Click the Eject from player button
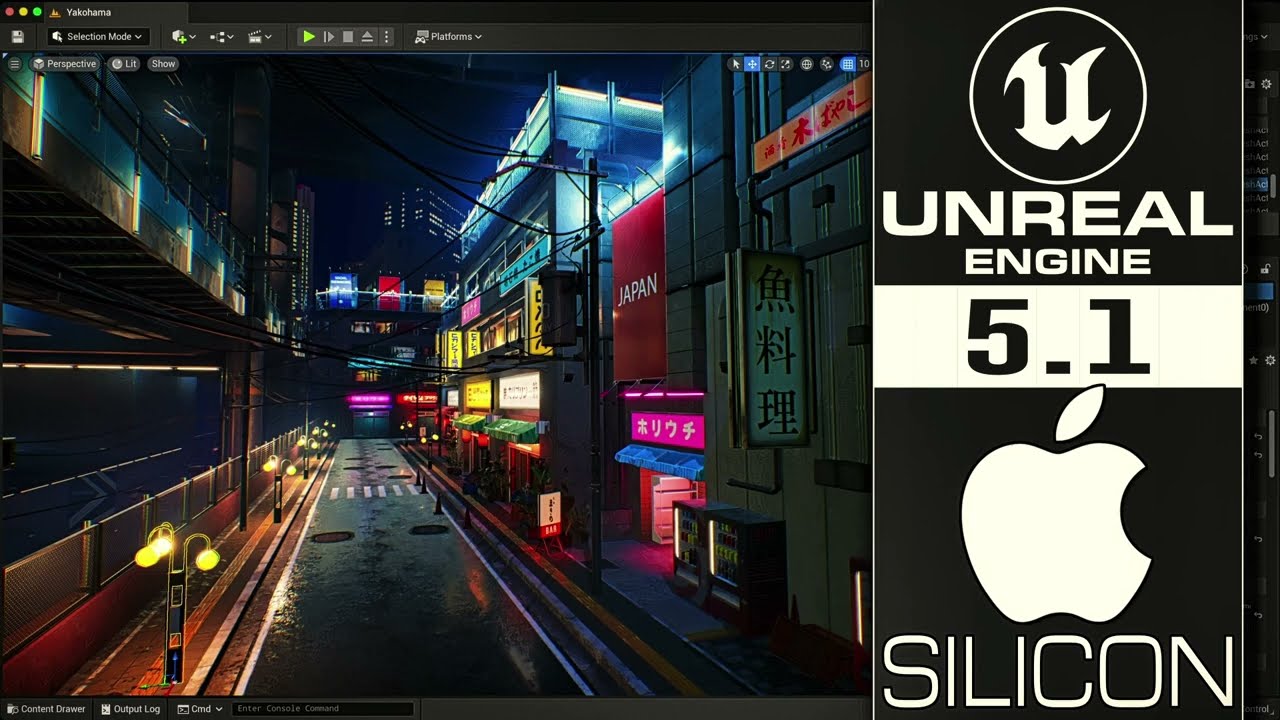 click(x=367, y=37)
